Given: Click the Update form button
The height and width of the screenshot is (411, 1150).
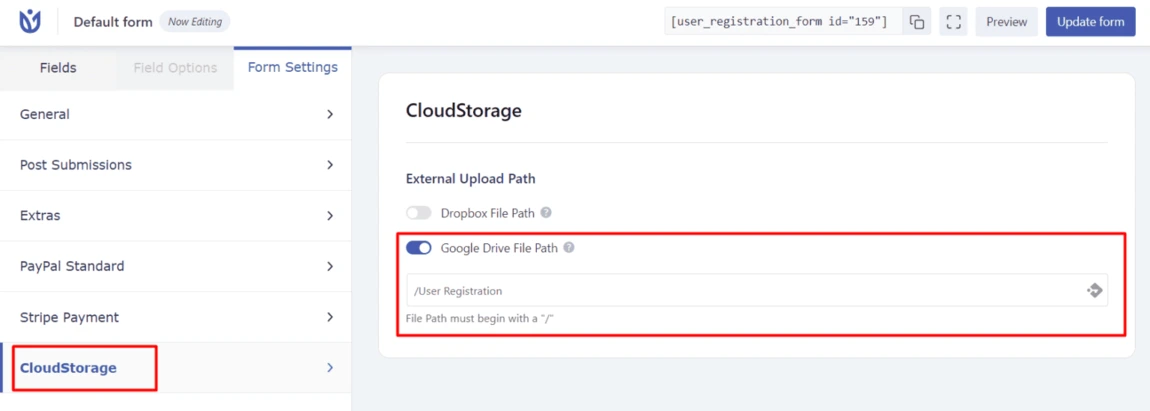Looking at the screenshot, I should pyautogui.click(x=1091, y=22).
